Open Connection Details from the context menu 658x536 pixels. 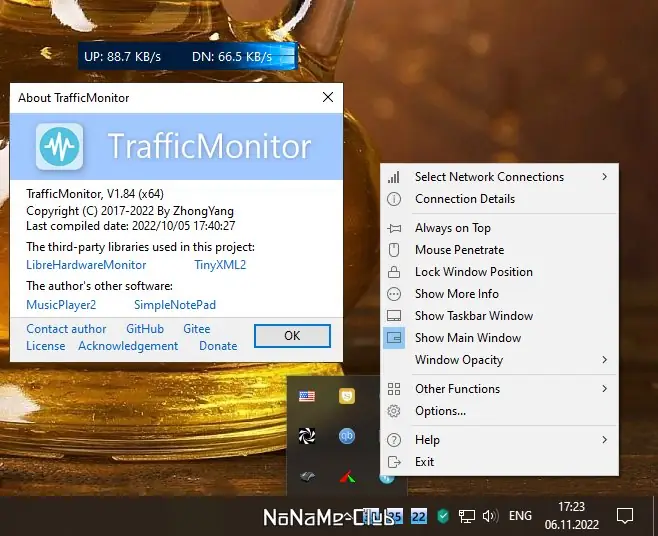(x=499, y=199)
